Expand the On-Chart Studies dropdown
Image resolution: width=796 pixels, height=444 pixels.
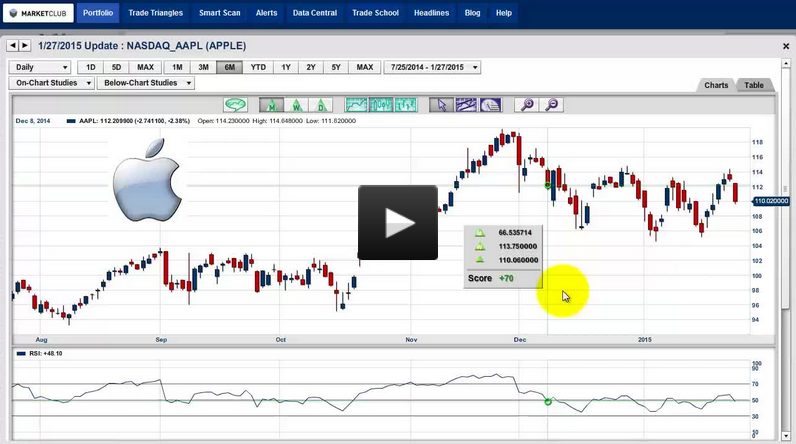tap(51, 83)
